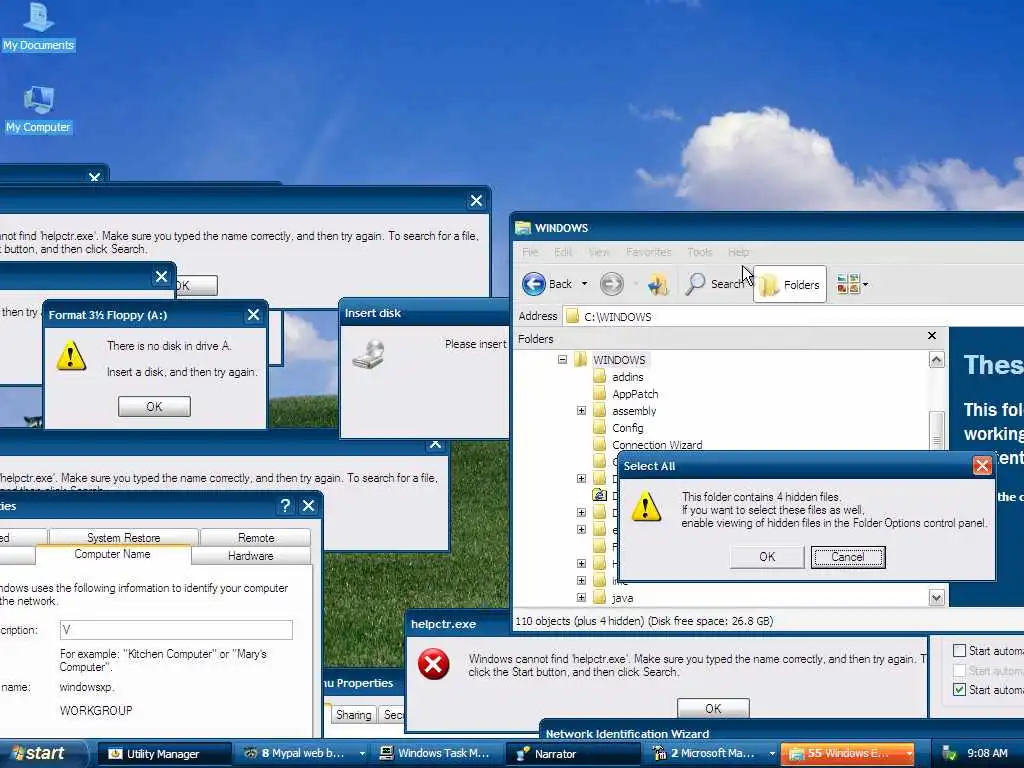Open the Views icon in explorer toolbar
The width and height of the screenshot is (1024, 768).
(x=848, y=284)
